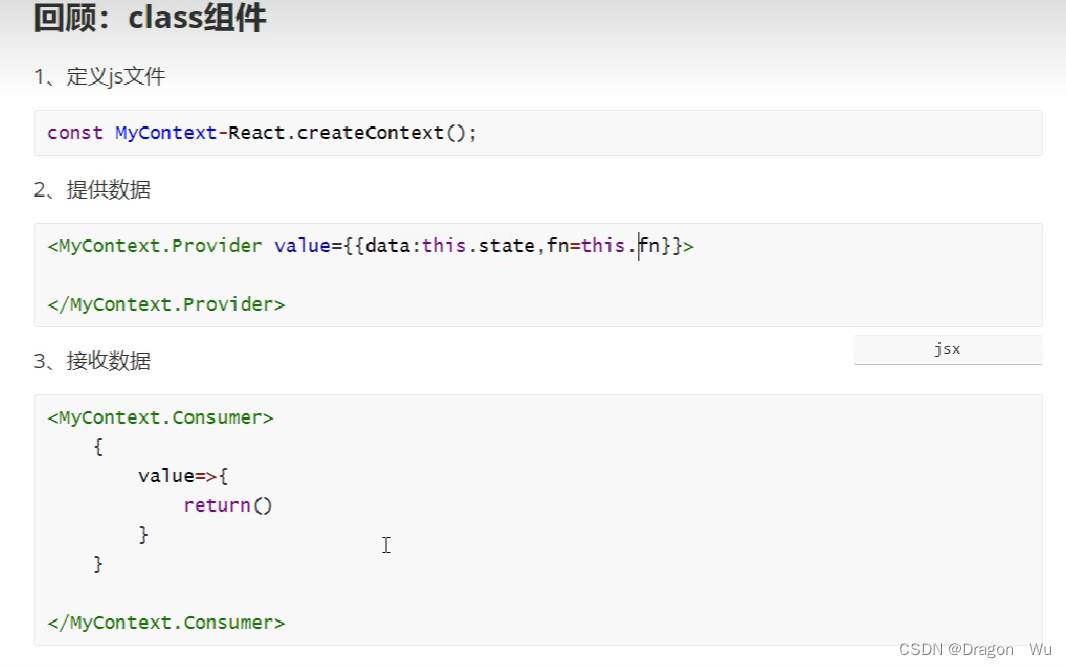Click the value attribute of Provider
Screen dimensions: 1066x668
pos(302,245)
